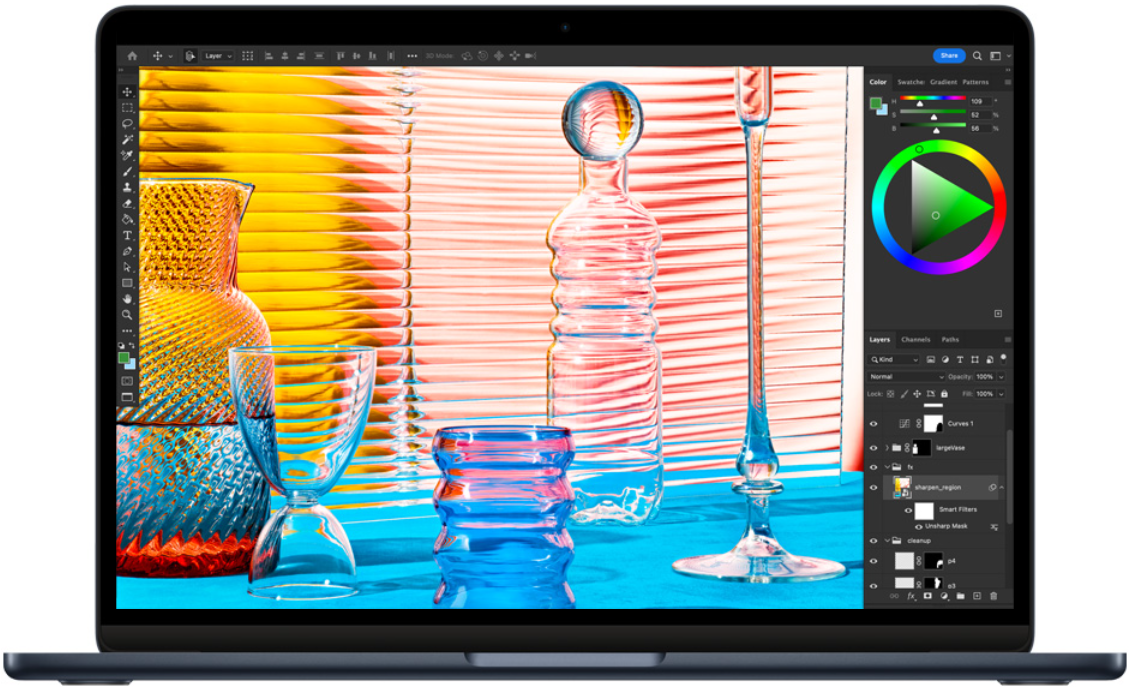Viewport: 1129px width, 690px height.
Task: Toggle the Auto-Select checkbox icon
Action: [190, 55]
